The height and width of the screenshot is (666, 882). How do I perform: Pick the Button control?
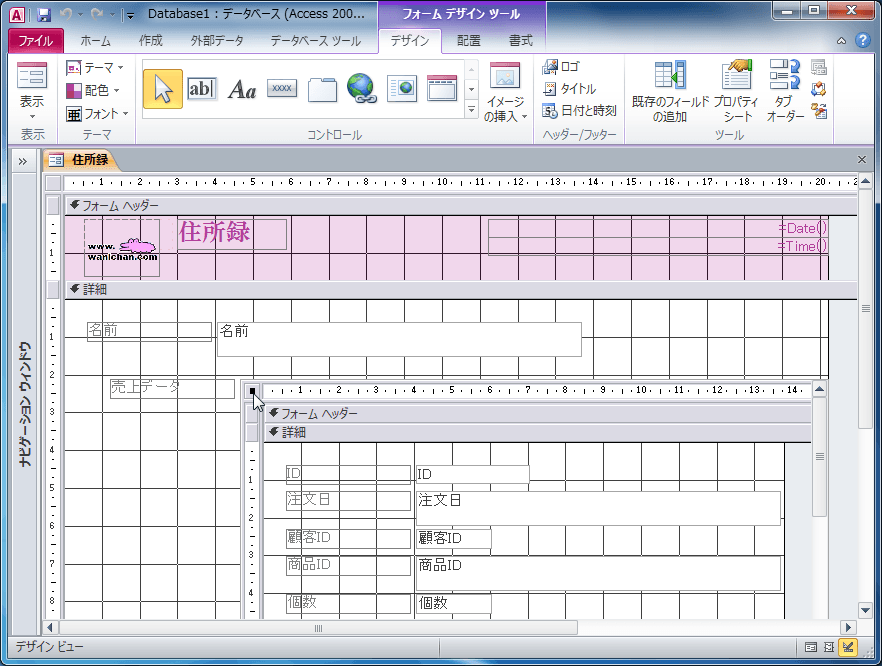[282, 88]
